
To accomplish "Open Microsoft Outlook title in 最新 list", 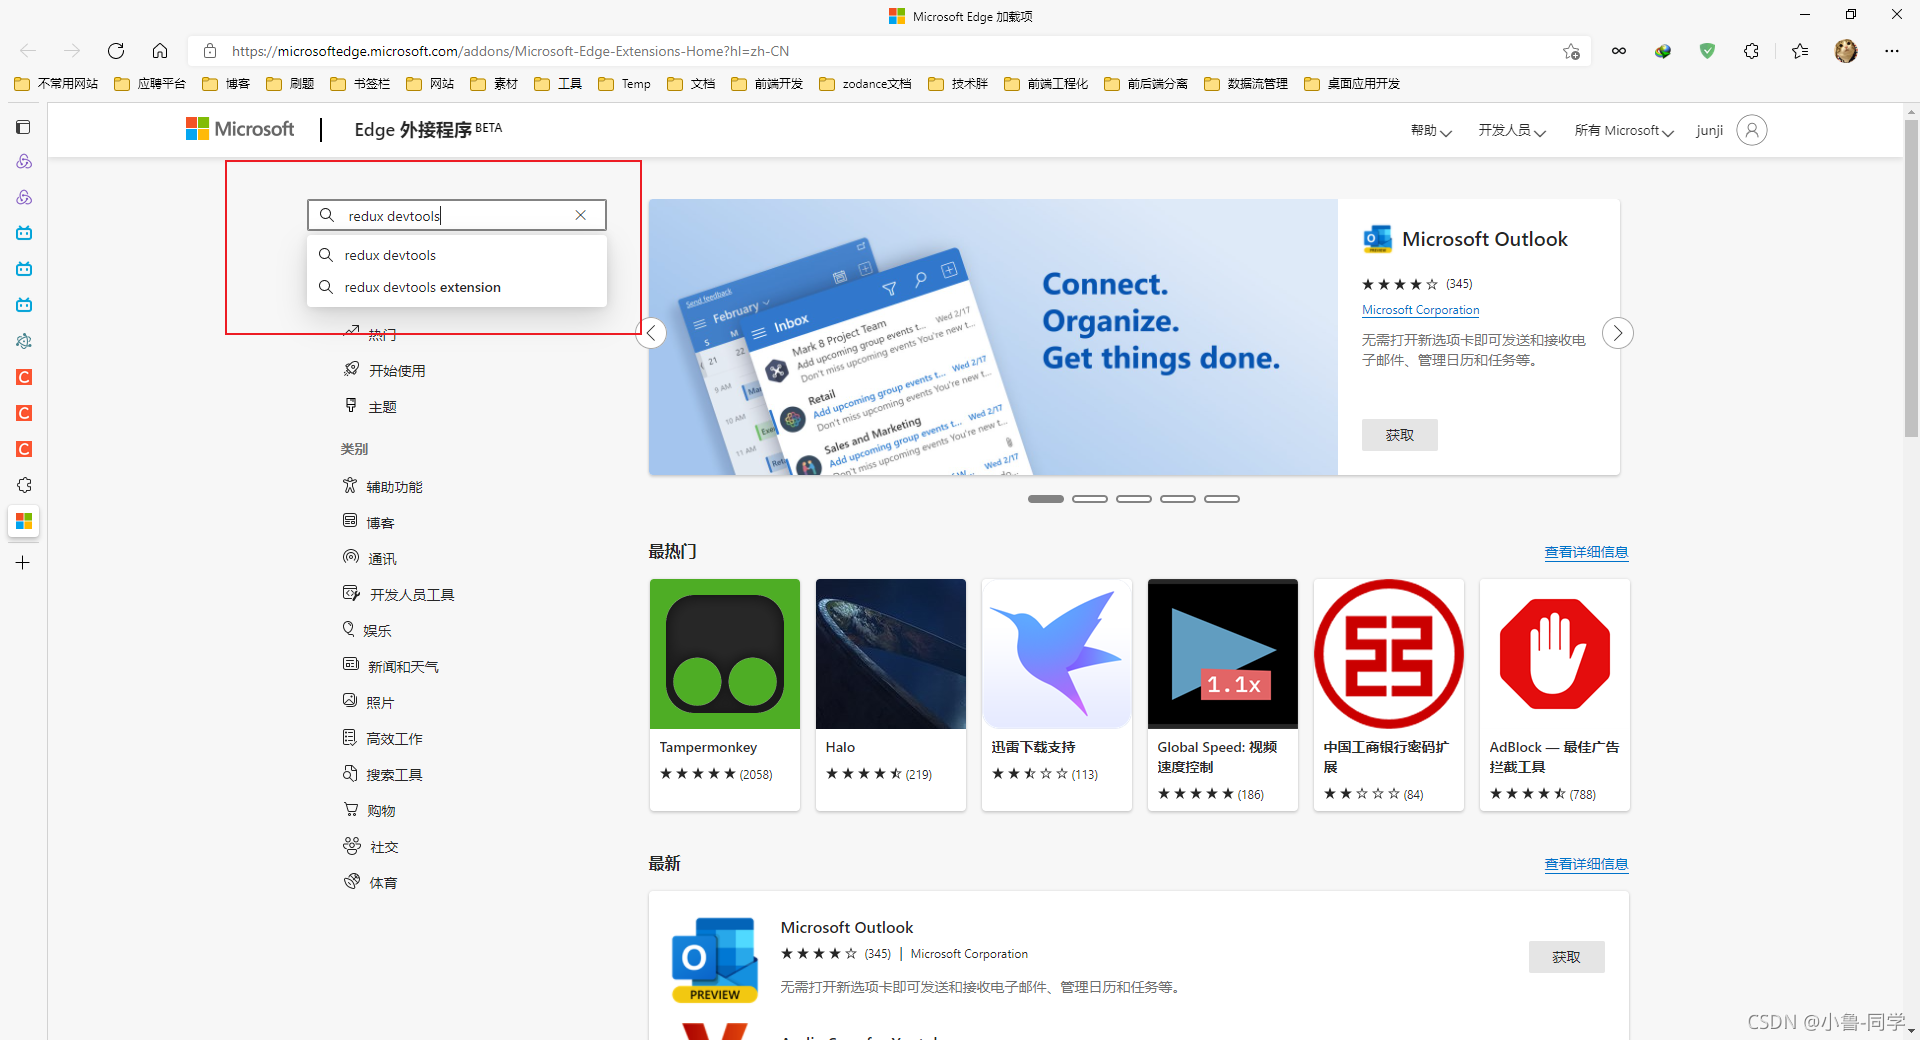I will point(847,928).
